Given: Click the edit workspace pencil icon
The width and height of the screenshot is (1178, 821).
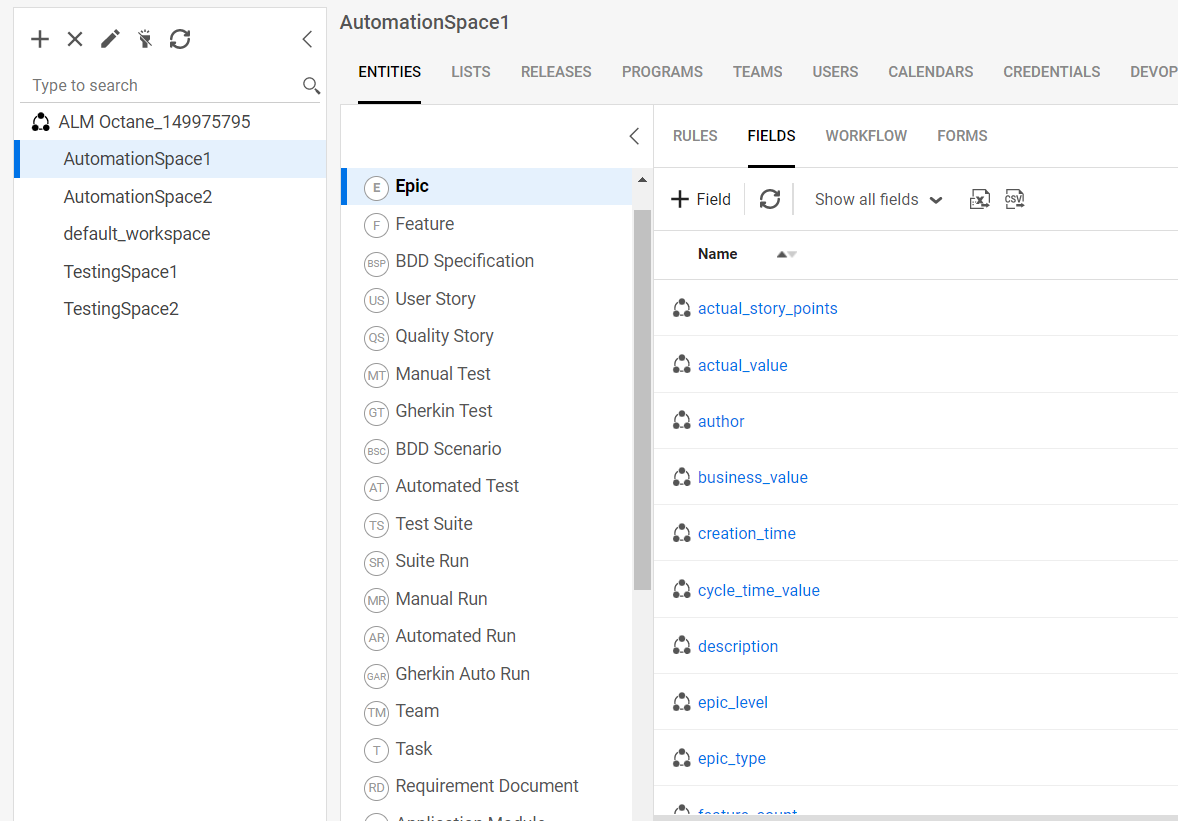Looking at the screenshot, I should (x=110, y=39).
